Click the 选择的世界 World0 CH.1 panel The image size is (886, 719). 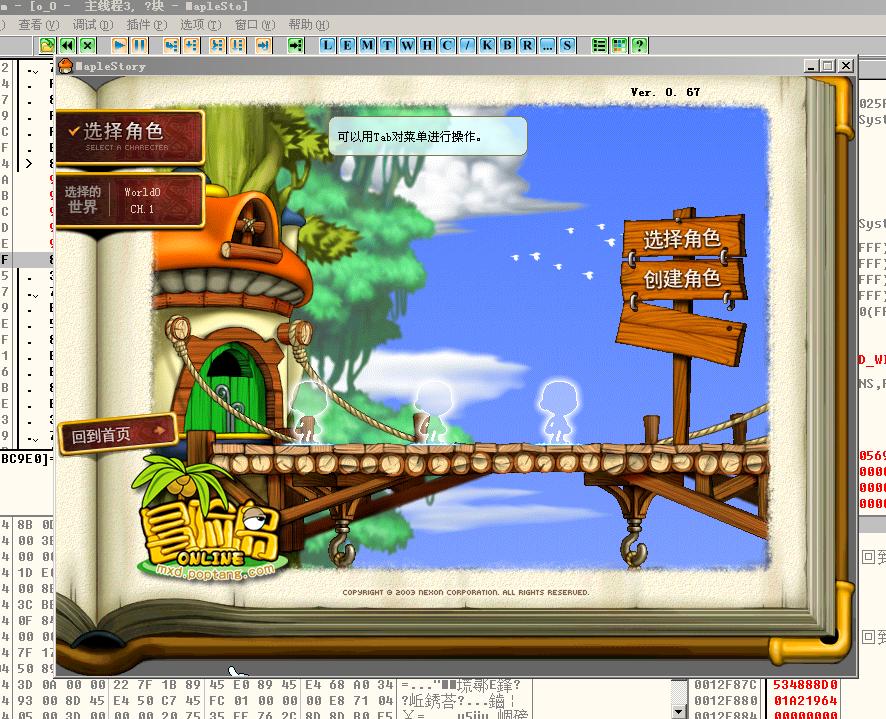pyautogui.click(x=129, y=201)
